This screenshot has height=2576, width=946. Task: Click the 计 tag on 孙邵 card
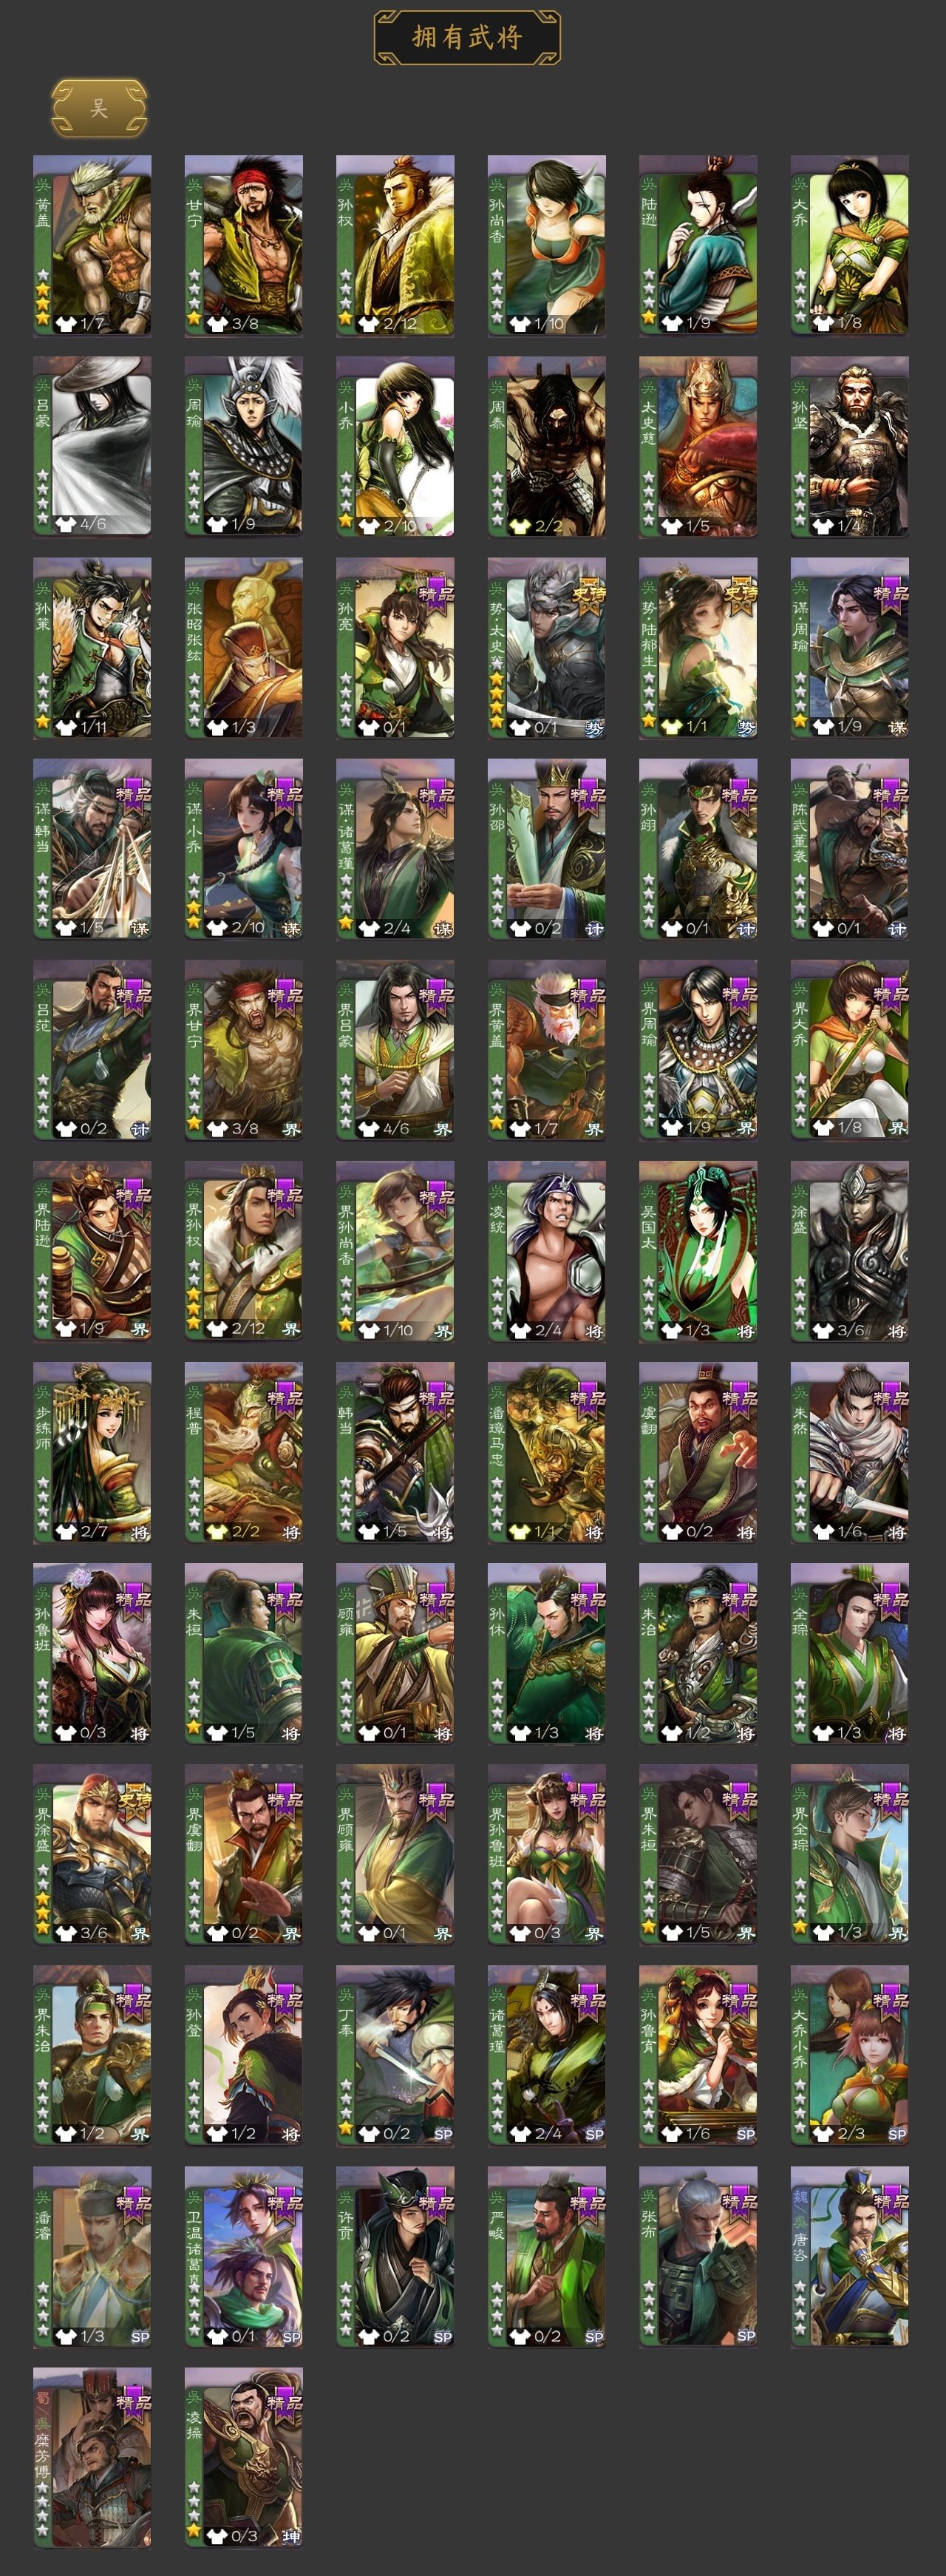[x=594, y=929]
